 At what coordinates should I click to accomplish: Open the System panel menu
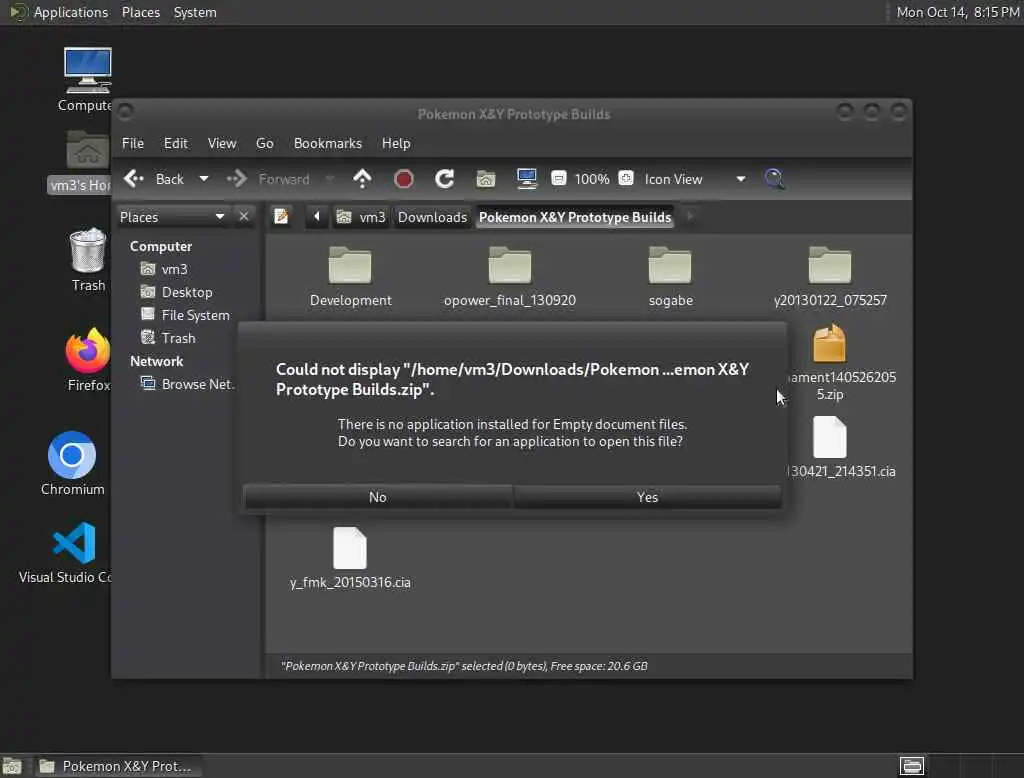coord(195,12)
